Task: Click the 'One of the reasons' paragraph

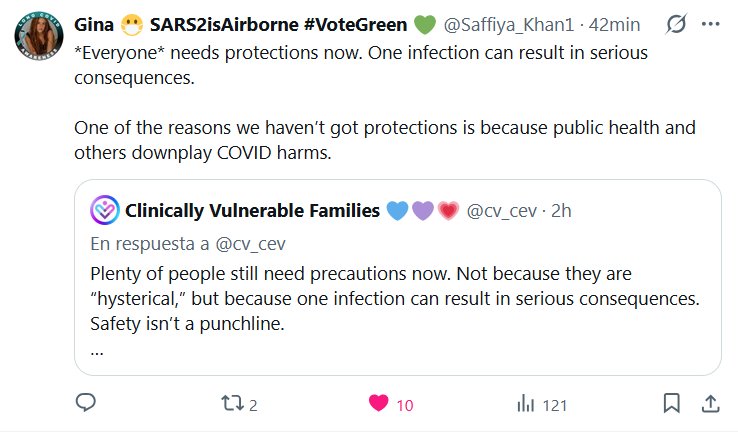Action: pyautogui.click(x=384, y=141)
